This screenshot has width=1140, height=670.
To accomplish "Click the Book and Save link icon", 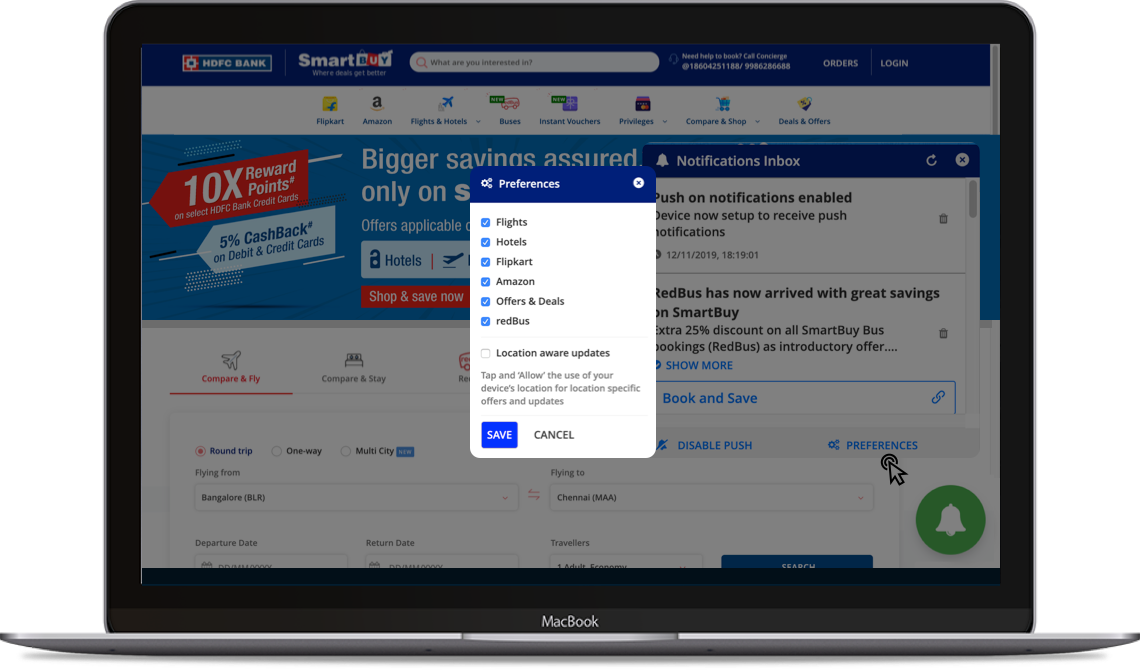I will [939, 397].
